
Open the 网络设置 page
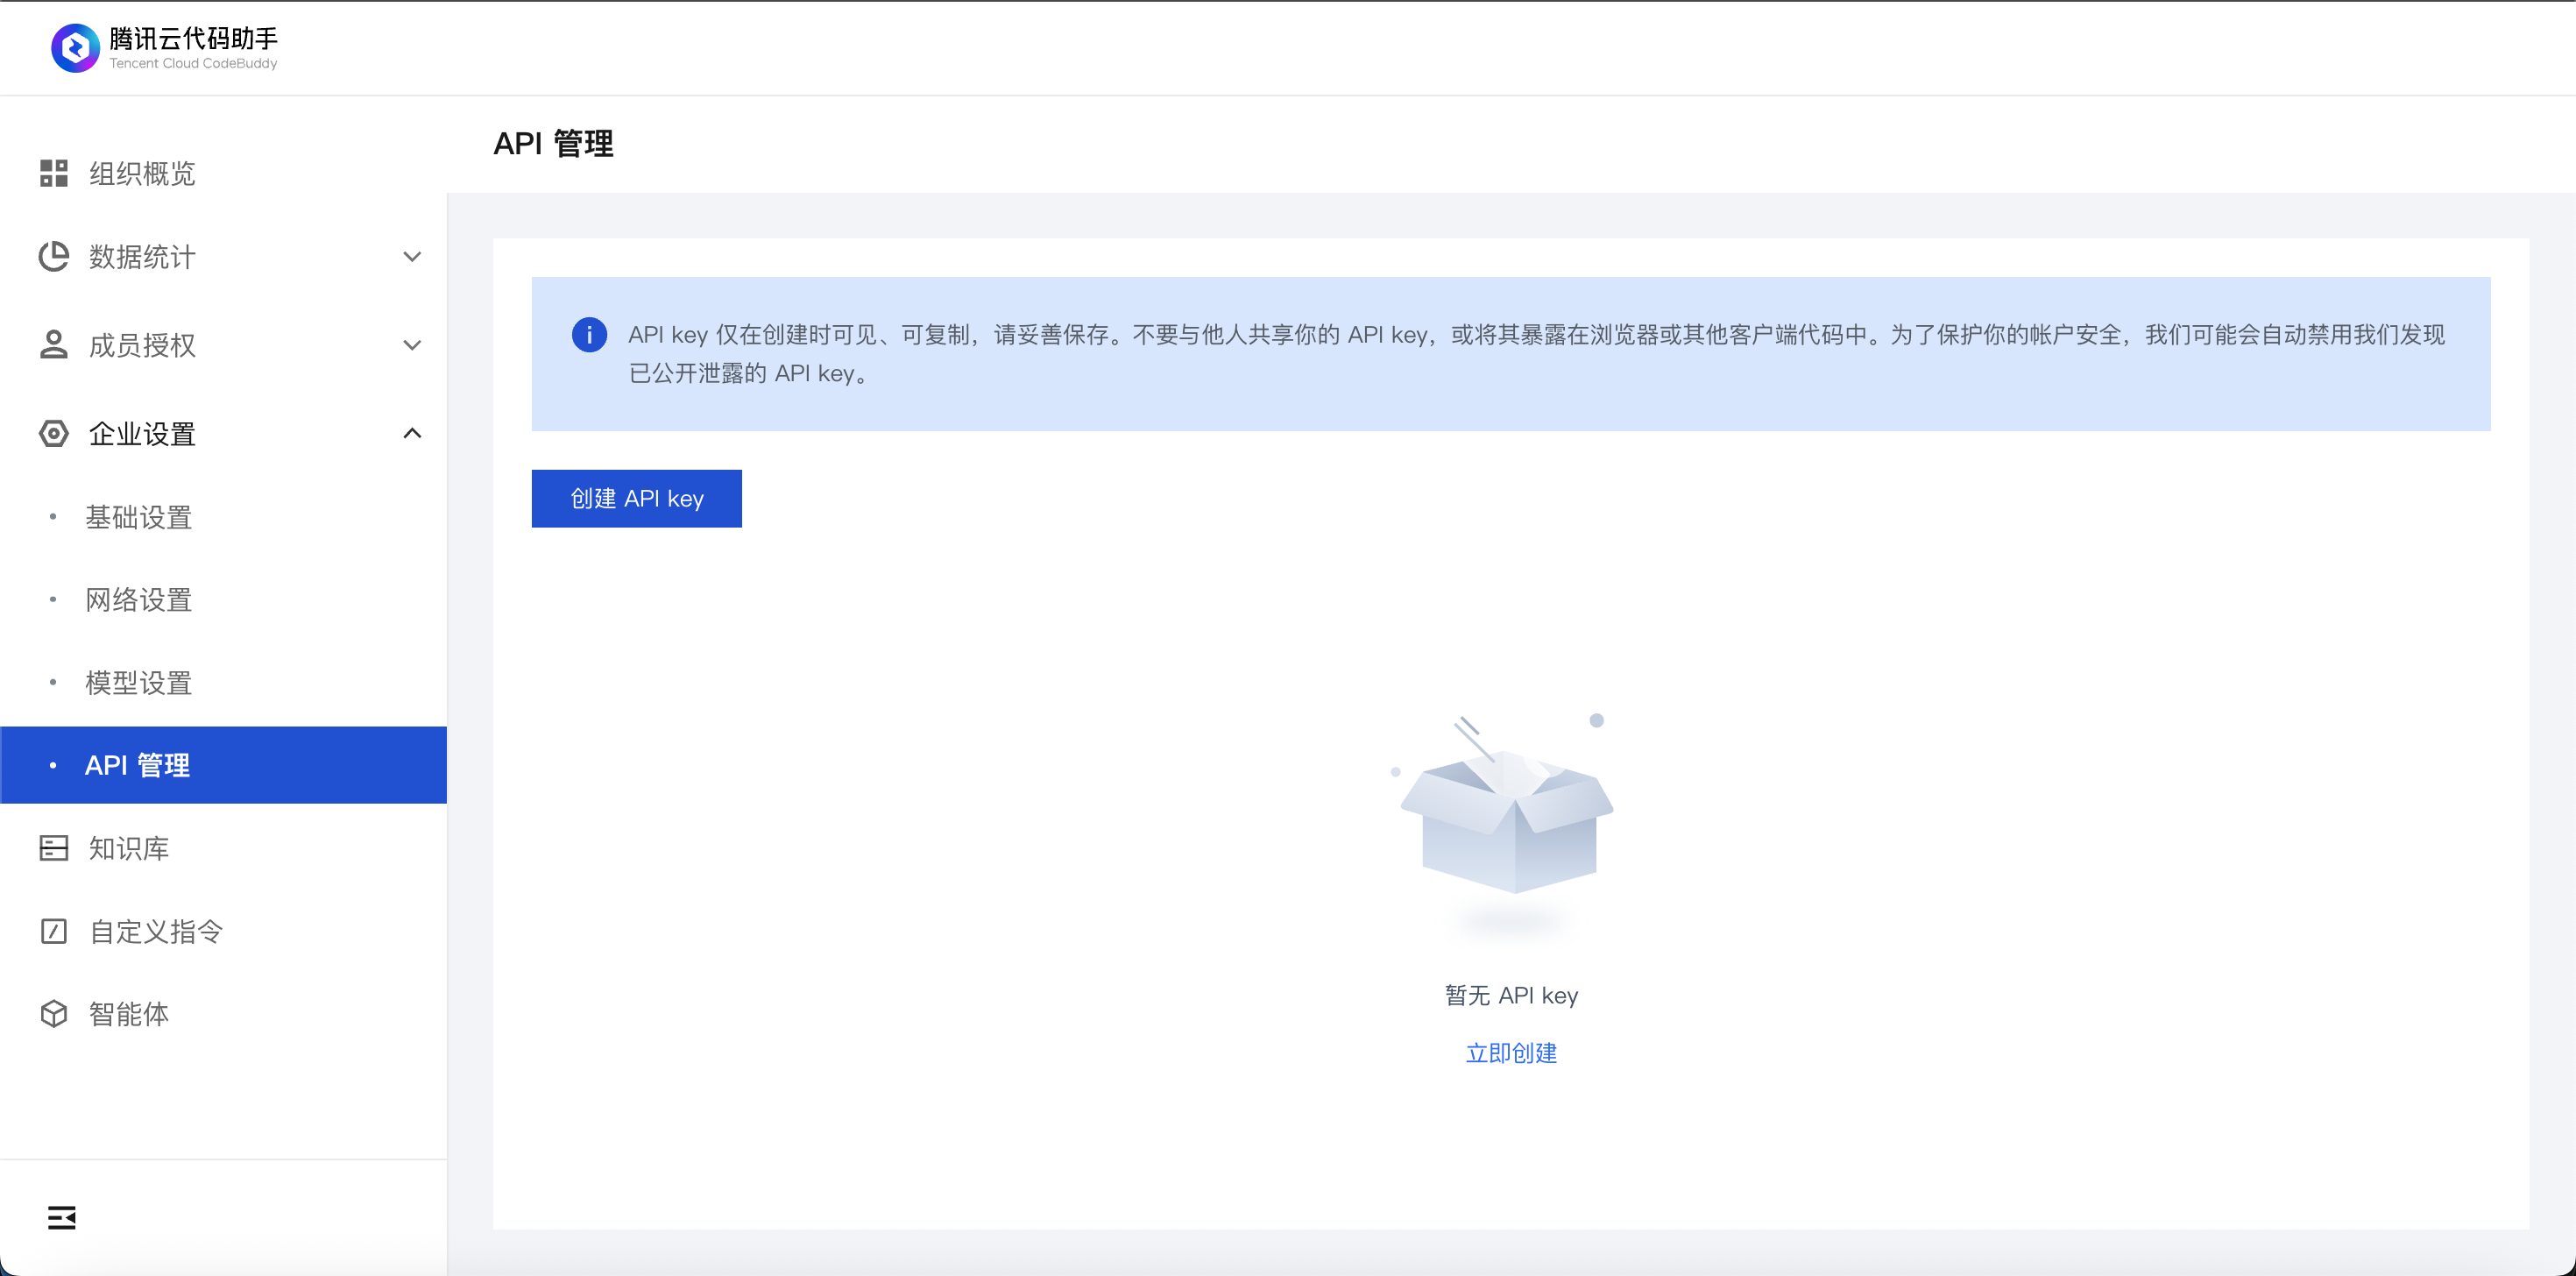point(137,600)
